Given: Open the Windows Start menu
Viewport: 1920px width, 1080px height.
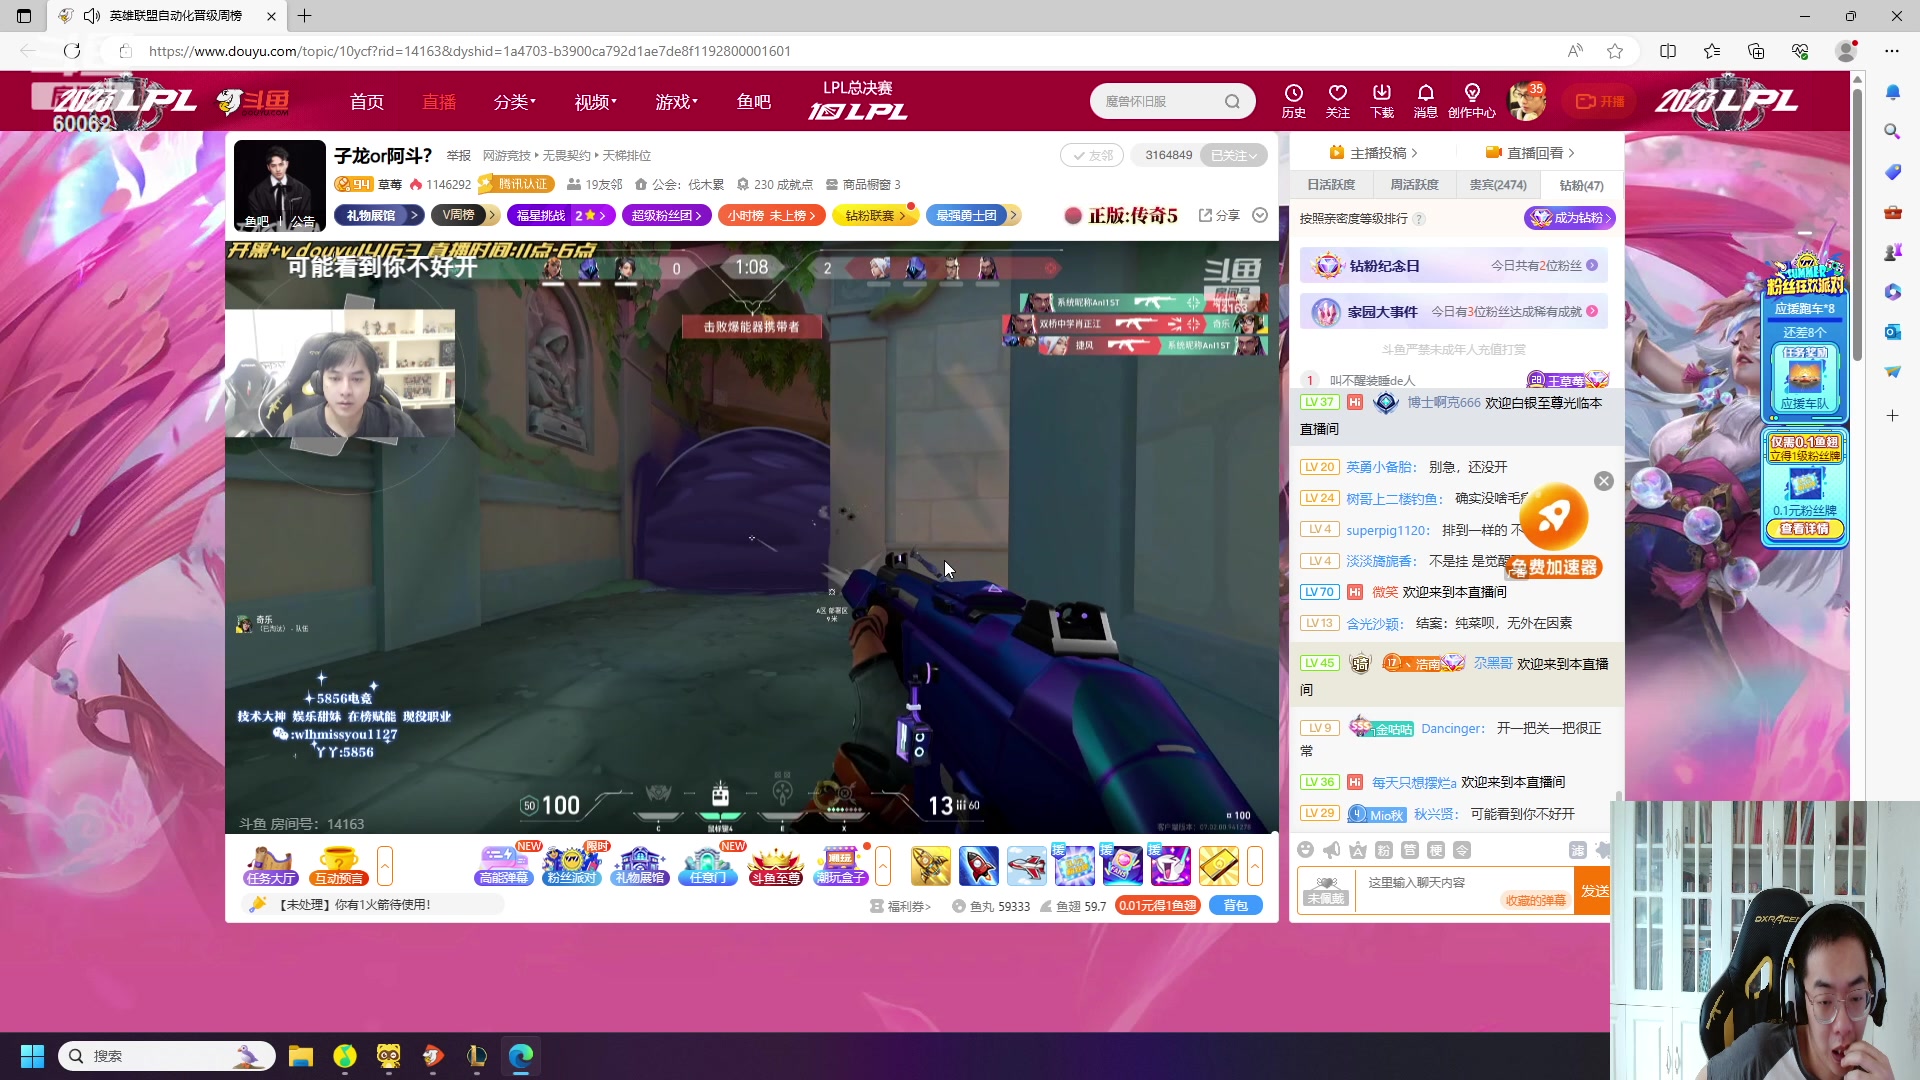Looking at the screenshot, I should click(x=32, y=1056).
